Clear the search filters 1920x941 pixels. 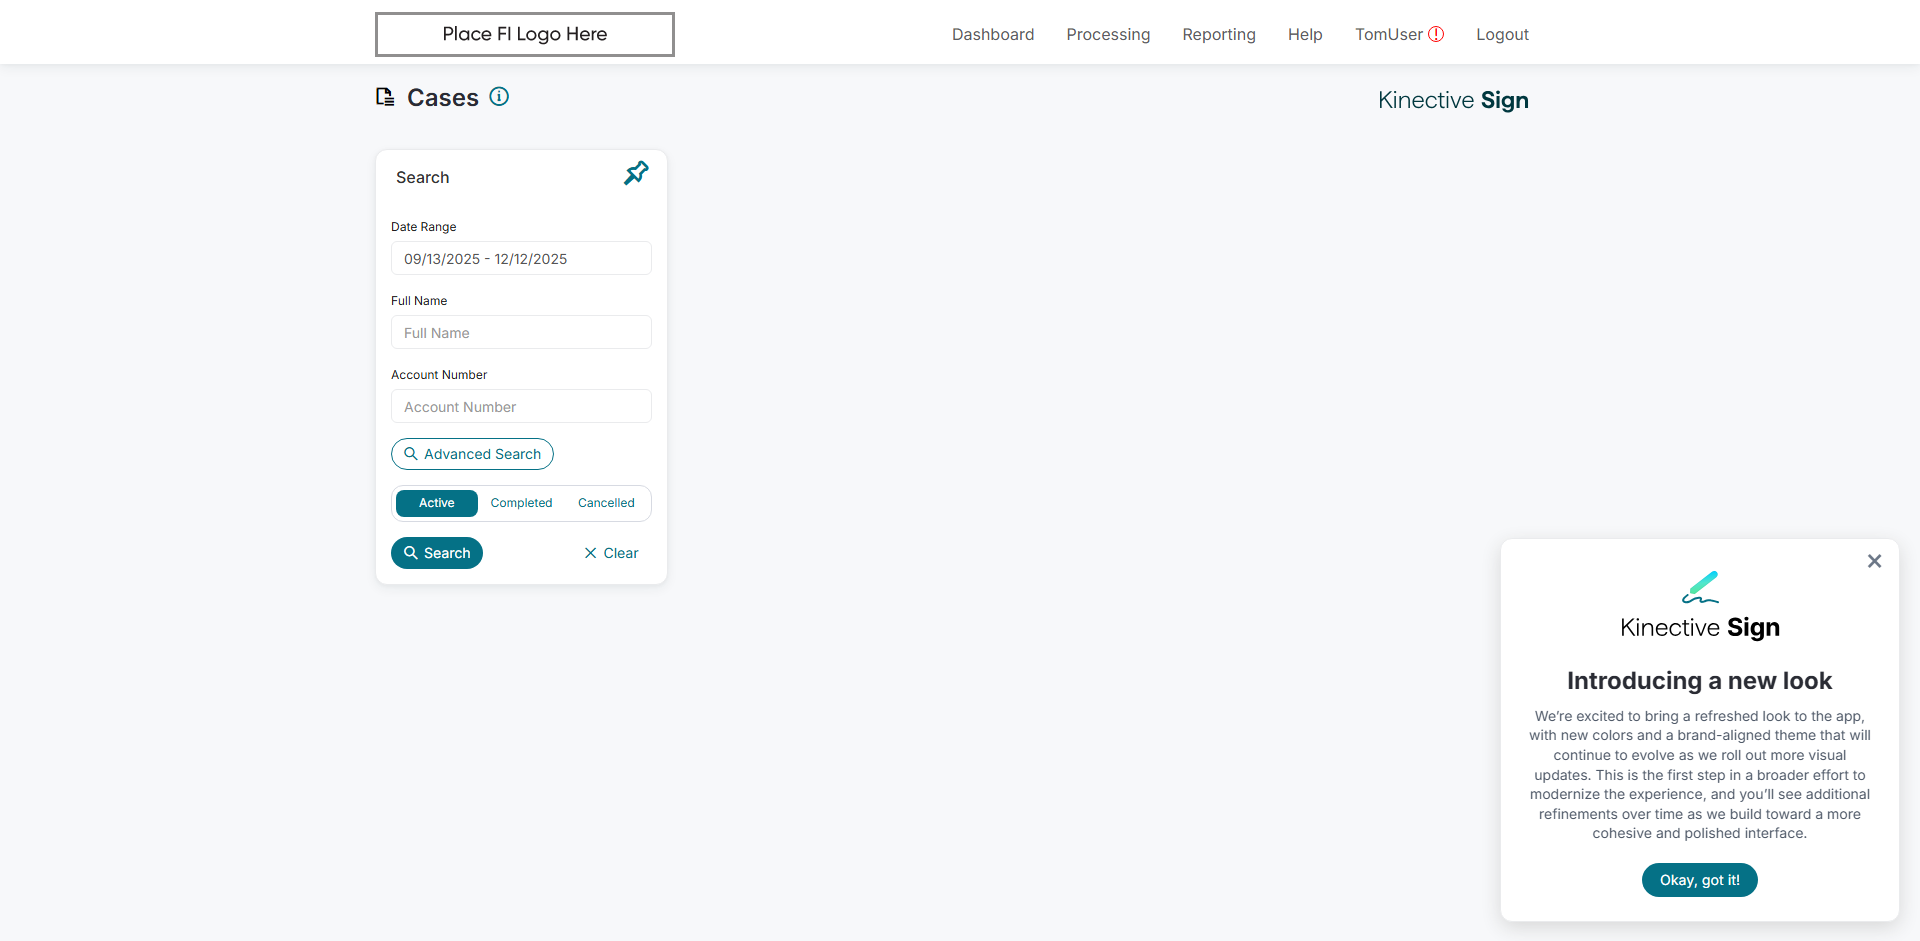point(611,553)
